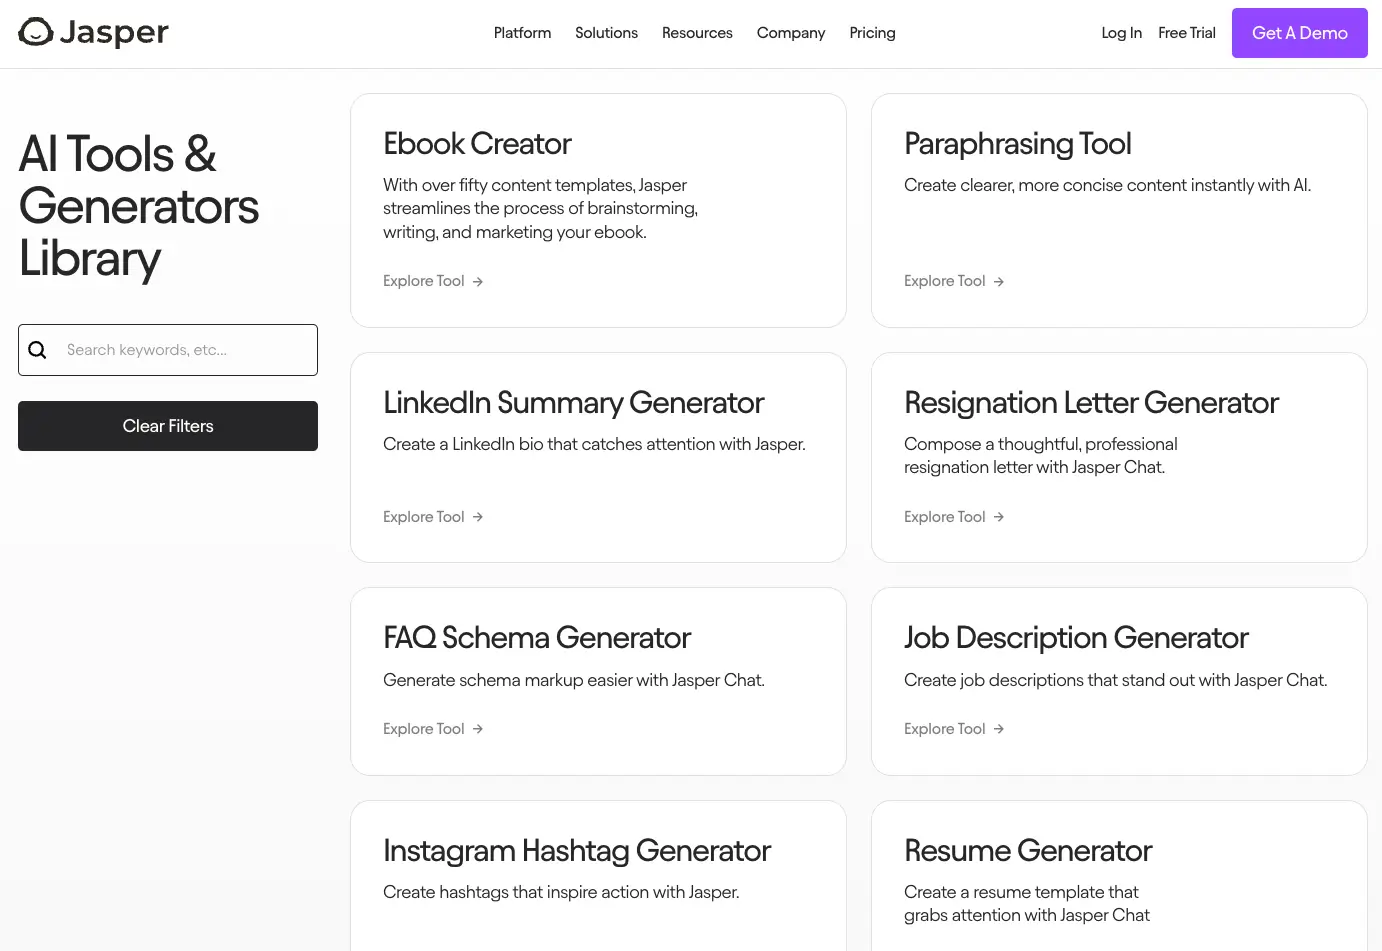
Task: Click the arrow next to Ebook Creator Explore Tool
Action: tap(478, 282)
